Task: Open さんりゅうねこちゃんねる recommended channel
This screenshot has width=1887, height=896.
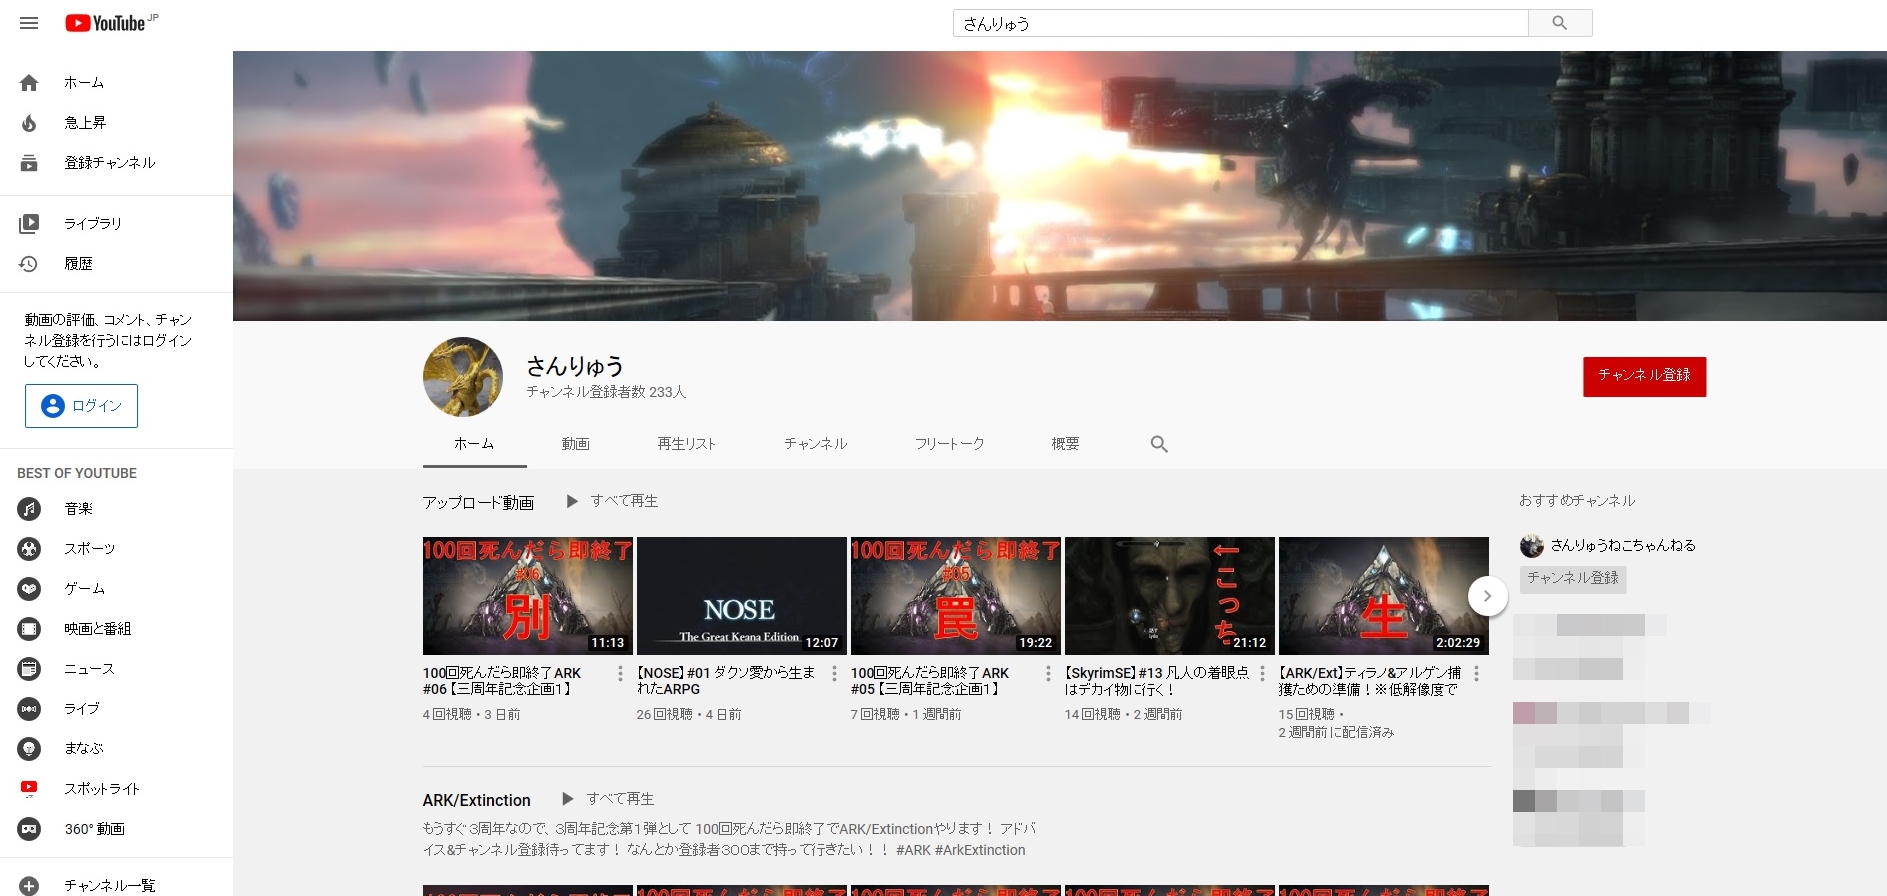Action: (x=1622, y=546)
